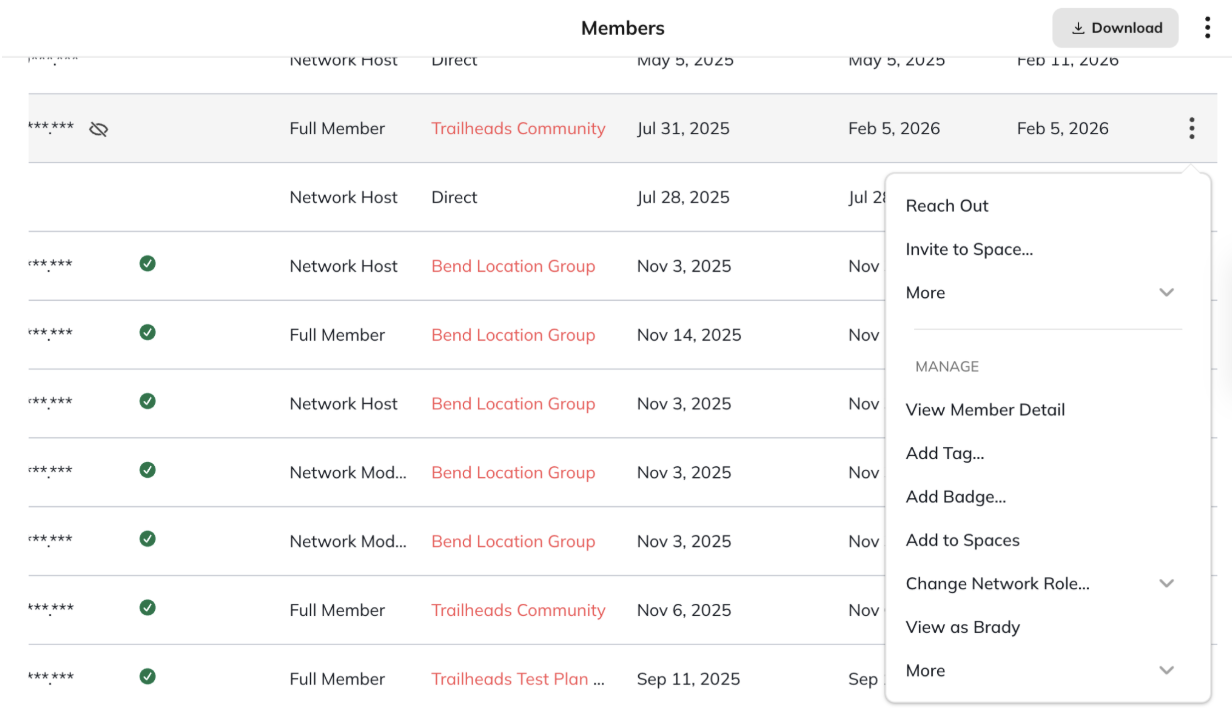This screenshot has width=1232, height=714.
Task: Expand the top More chevron under Invite to Space
Action: [1166, 293]
